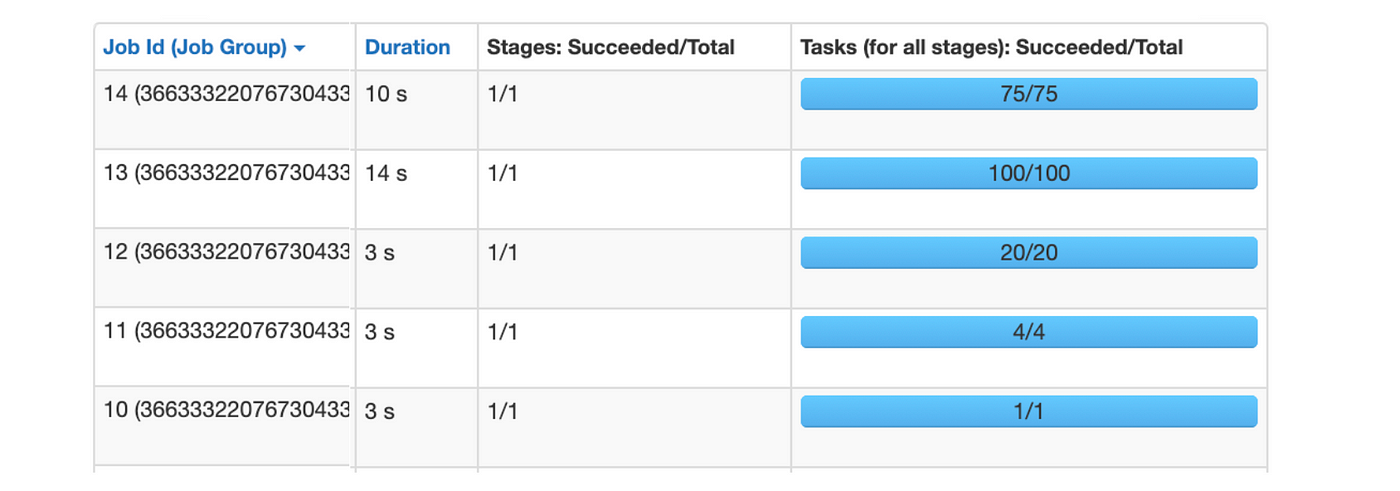Viewport: 1400px width, 491px height.
Task: Click the 14 s duration cell
Action: [386, 173]
